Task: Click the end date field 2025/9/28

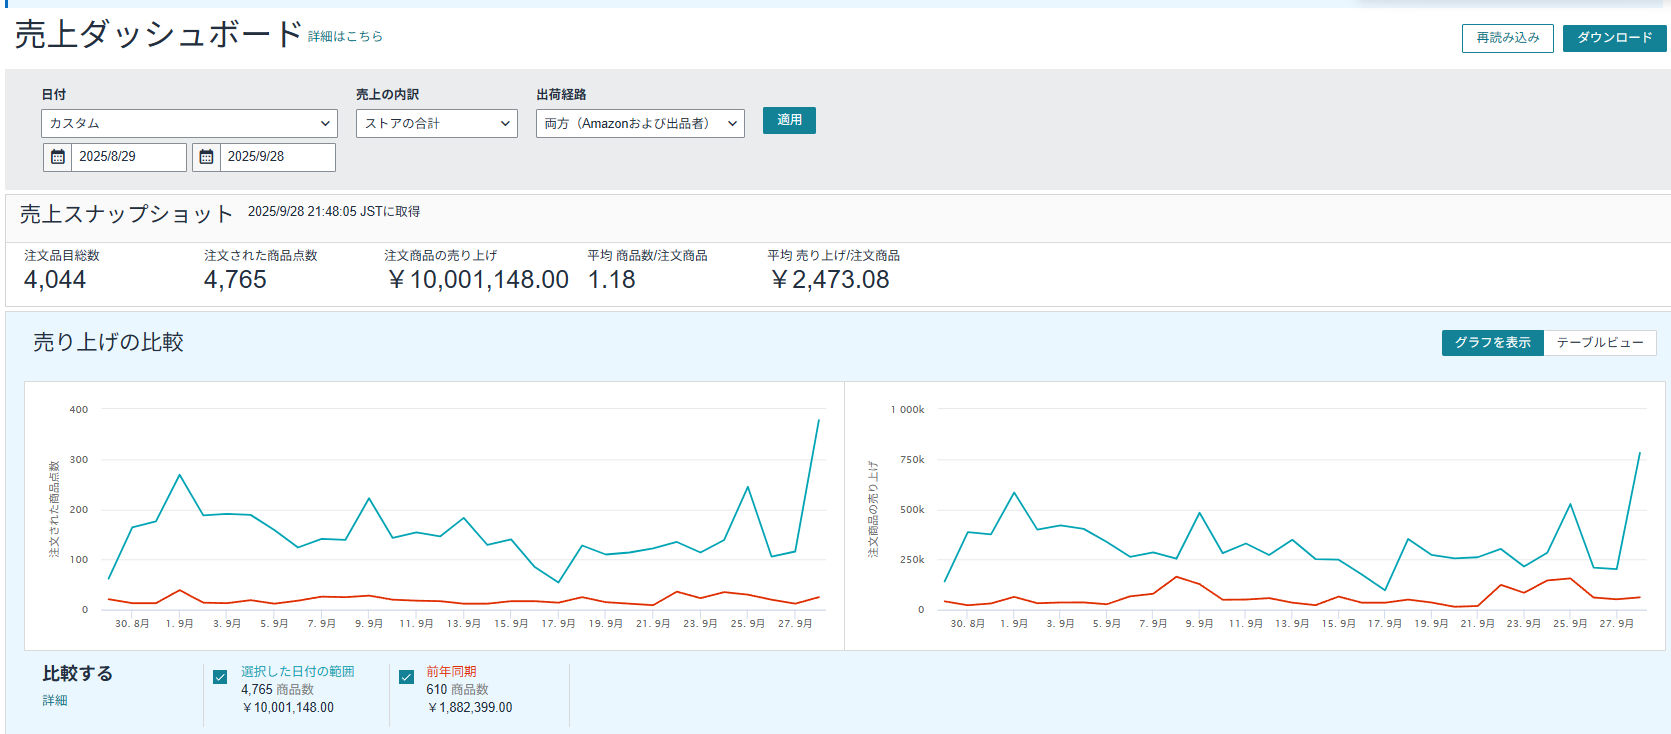Action: tap(276, 157)
